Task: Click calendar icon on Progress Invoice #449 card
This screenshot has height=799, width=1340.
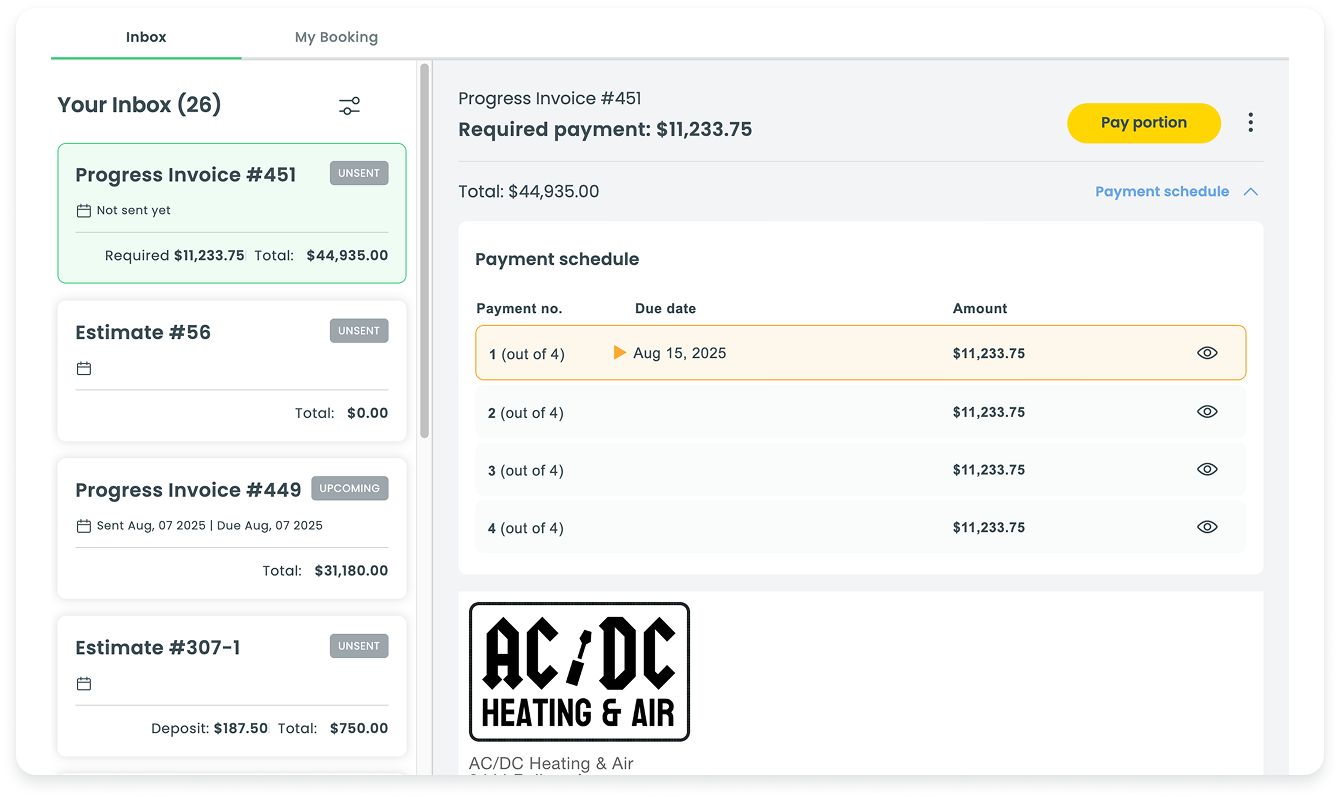Action: pos(84,526)
